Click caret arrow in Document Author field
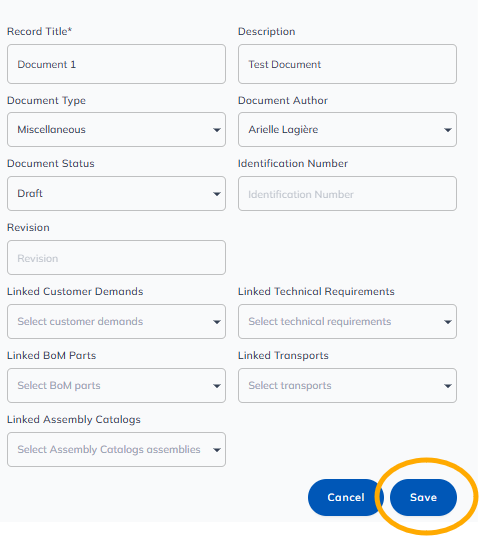The height and width of the screenshot is (537, 480). click(x=447, y=130)
